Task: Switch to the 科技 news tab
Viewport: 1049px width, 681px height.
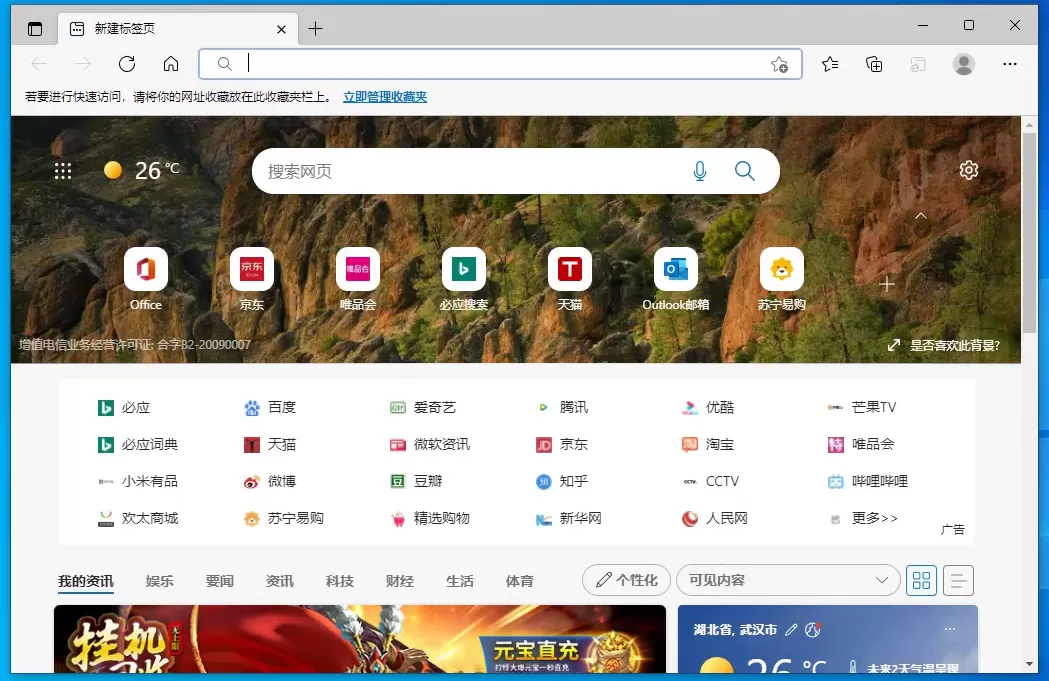Action: click(339, 579)
